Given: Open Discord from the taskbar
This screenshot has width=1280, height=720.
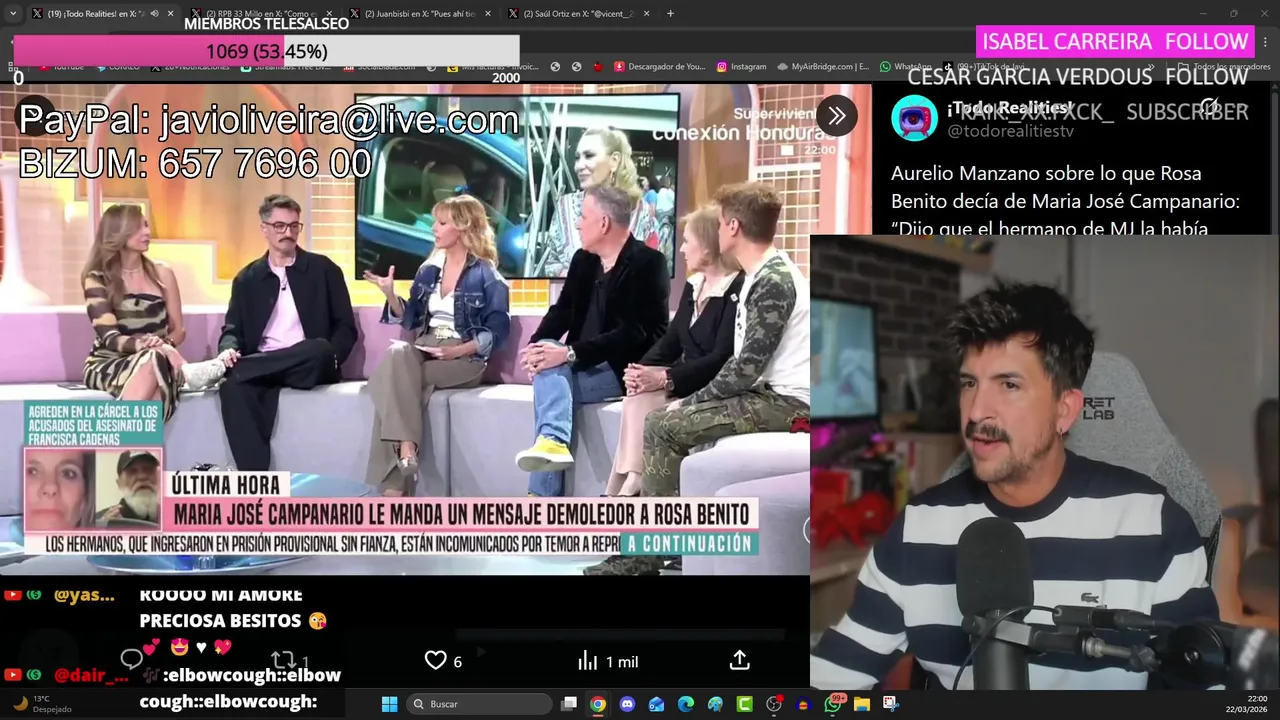Looking at the screenshot, I should 627,704.
